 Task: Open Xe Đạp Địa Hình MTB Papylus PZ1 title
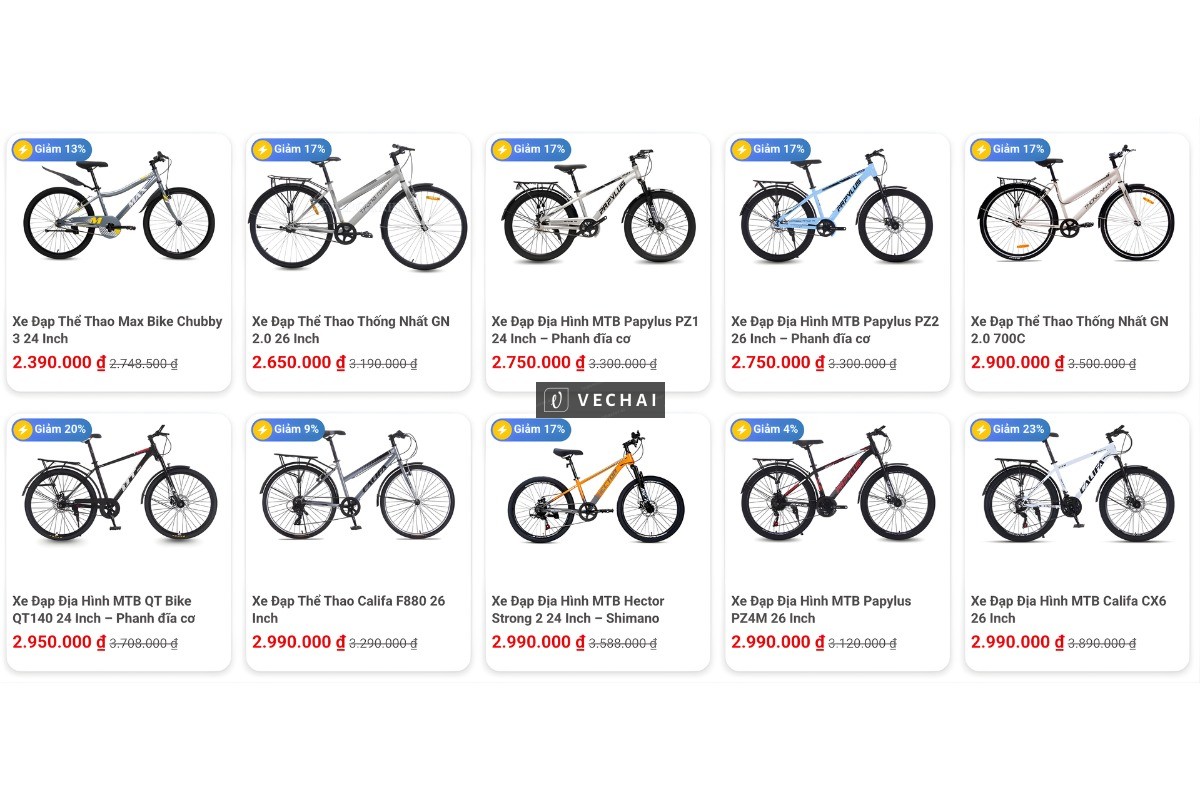(x=595, y=330)
